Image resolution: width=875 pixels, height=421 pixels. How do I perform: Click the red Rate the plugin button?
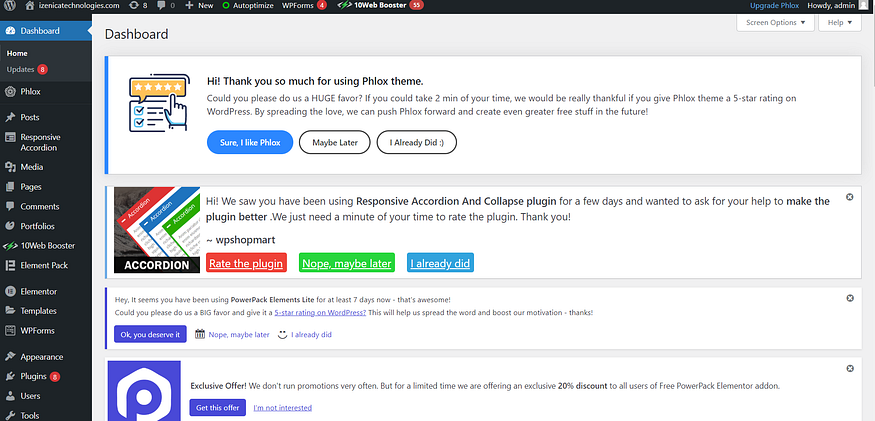(x=246, y=263)
